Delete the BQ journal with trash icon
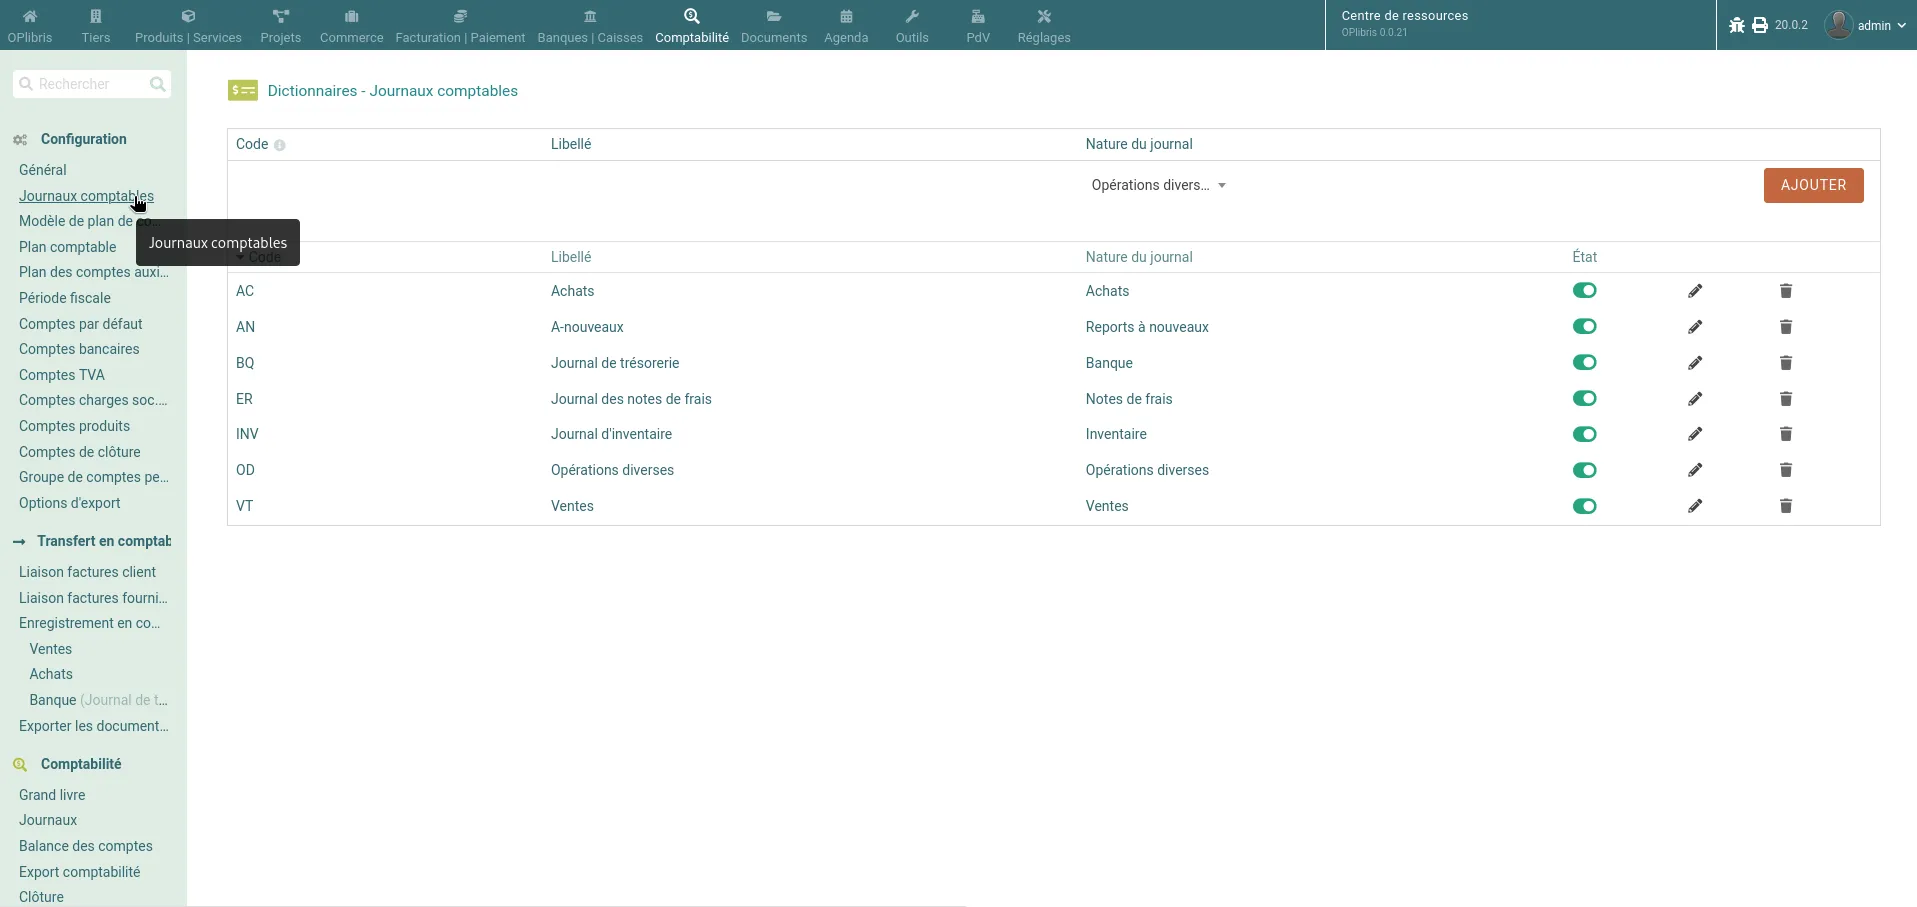This screenshot has height=907, width=1917. tap(1786, 363)
